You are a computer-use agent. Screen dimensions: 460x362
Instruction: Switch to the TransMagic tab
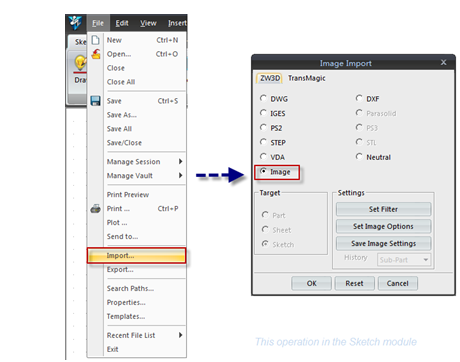(x=307, y=78)
